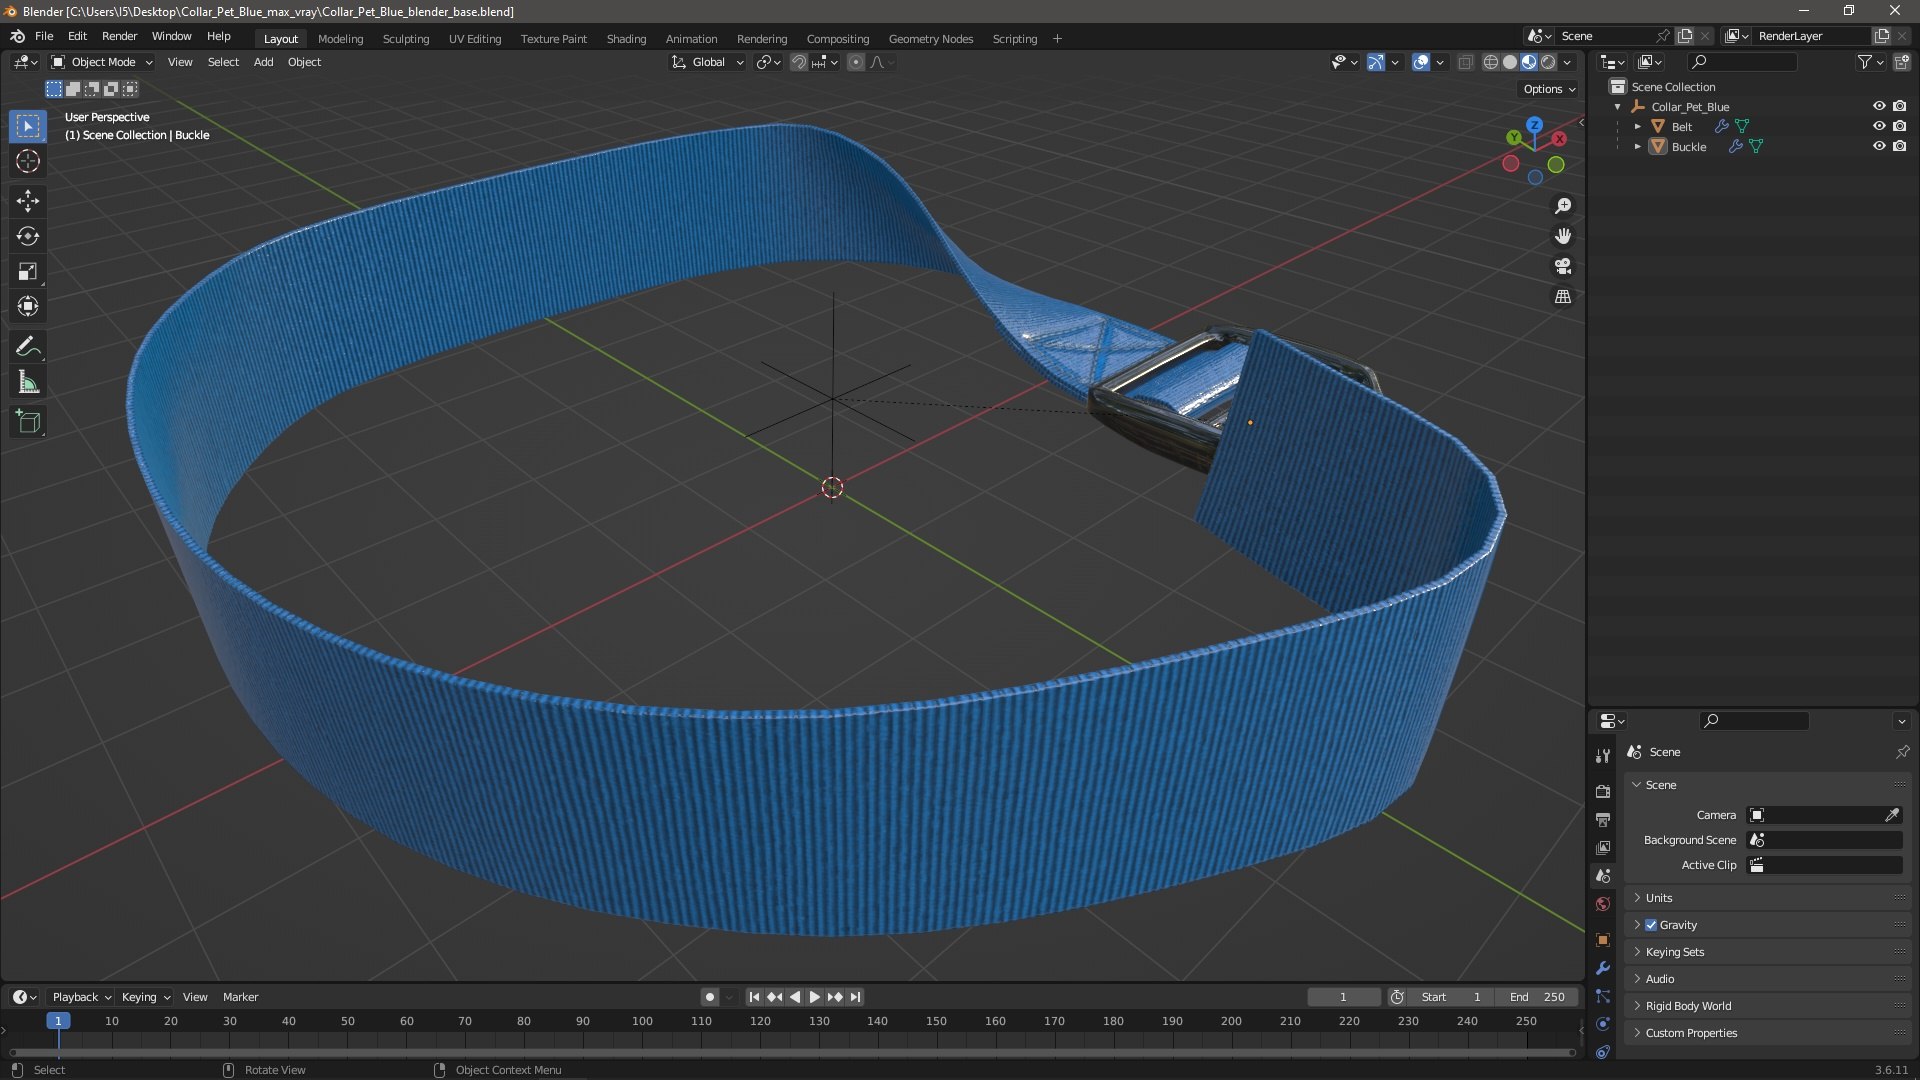Select rendered viewport shading sphere
Image resolution: width=1920 pixels, height=1080 pixels.
point(1549,62)
